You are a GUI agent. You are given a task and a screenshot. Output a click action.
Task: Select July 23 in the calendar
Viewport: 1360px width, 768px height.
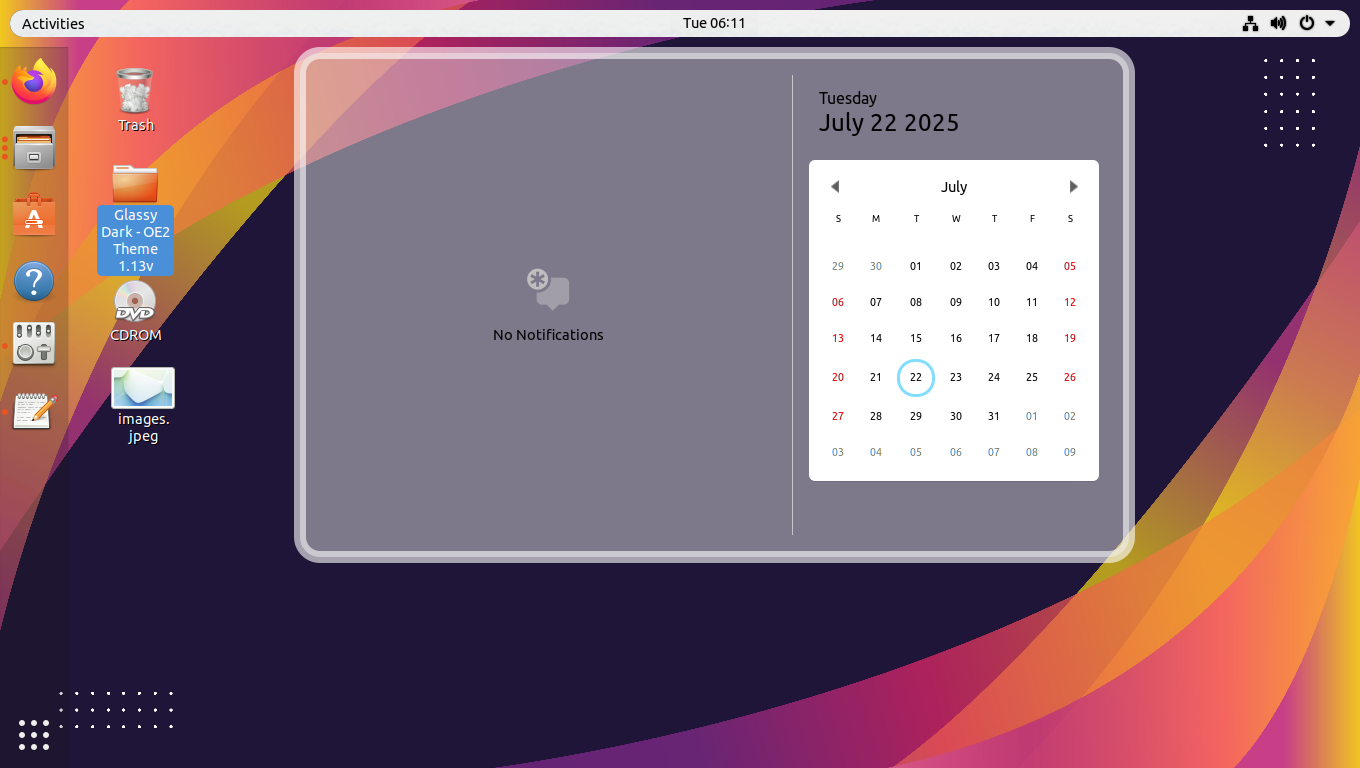(956, 378)
